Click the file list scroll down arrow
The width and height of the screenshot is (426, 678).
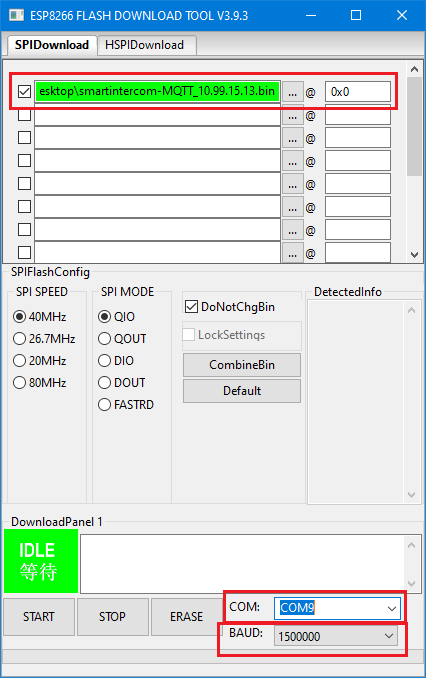pyautogui.click(x=414, y=255)
